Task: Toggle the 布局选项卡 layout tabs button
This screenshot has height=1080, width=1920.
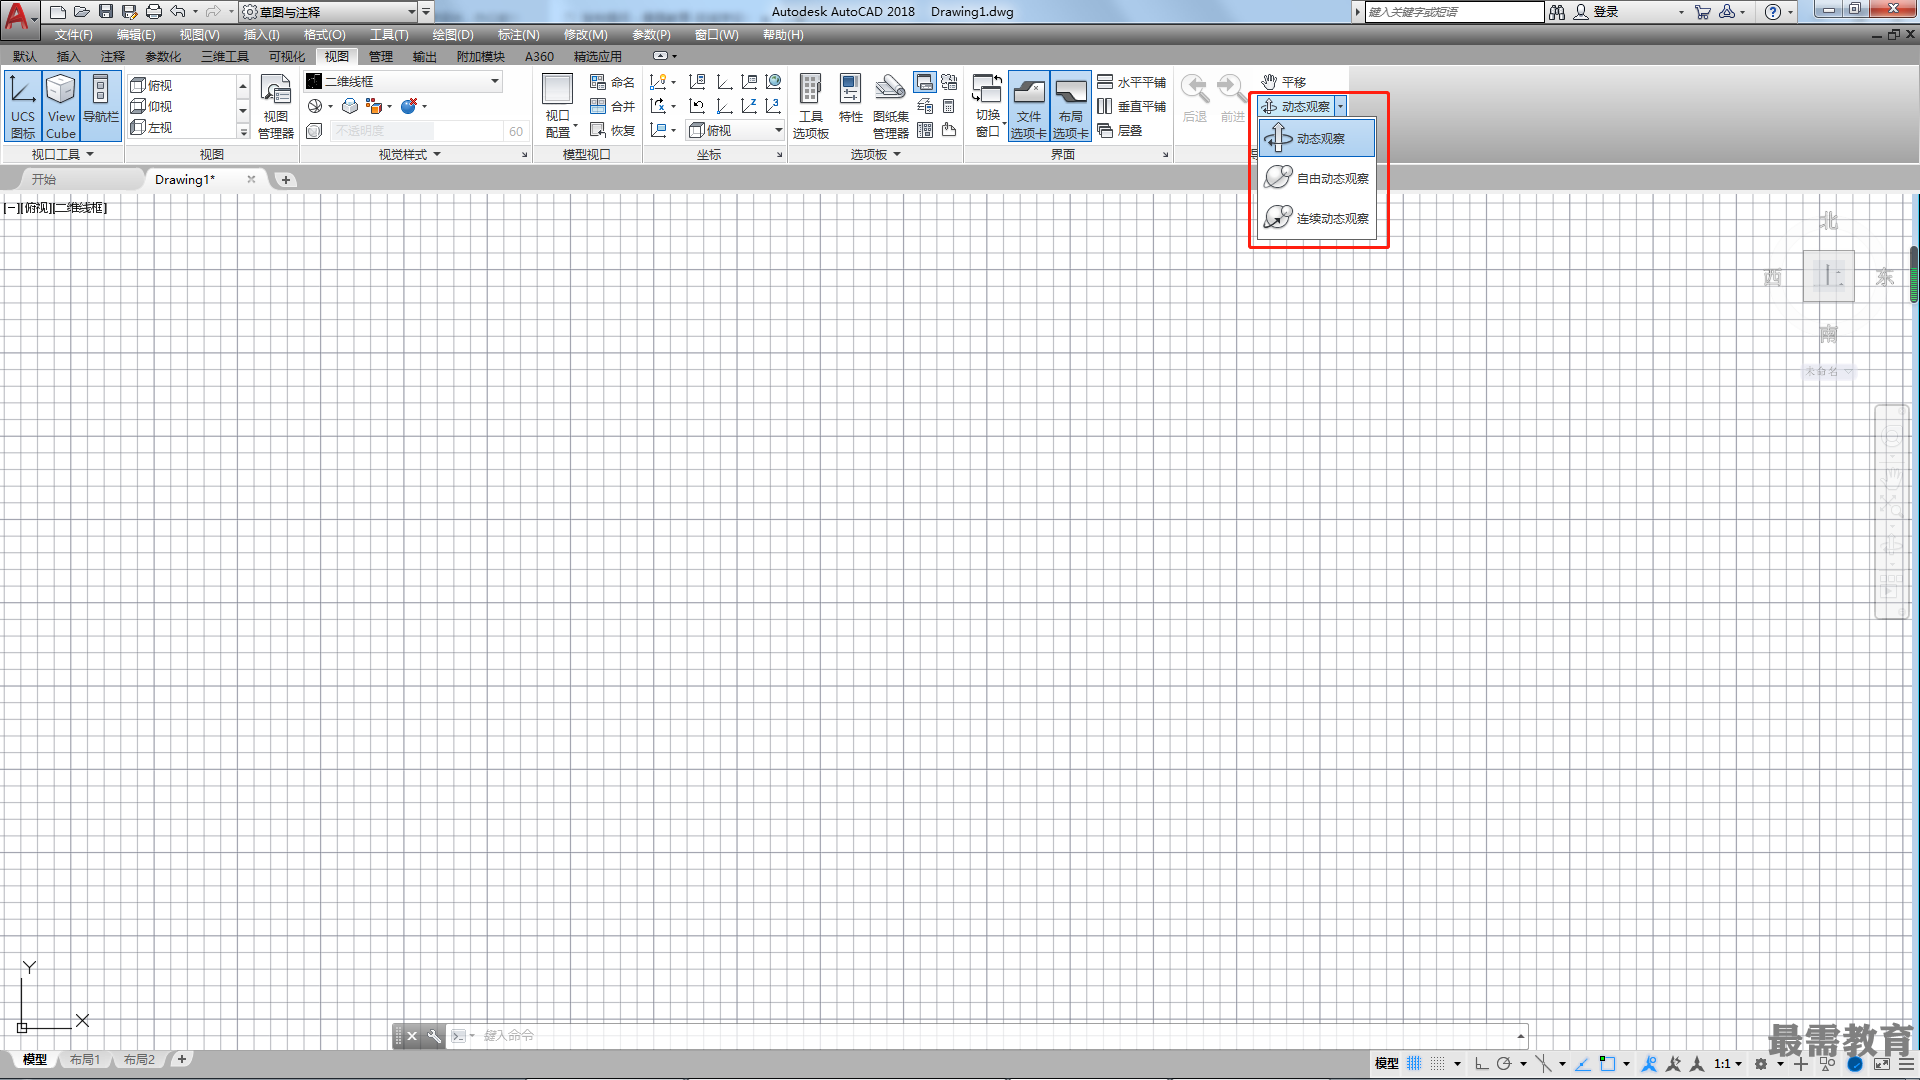Action: (x=1070, y=106)
